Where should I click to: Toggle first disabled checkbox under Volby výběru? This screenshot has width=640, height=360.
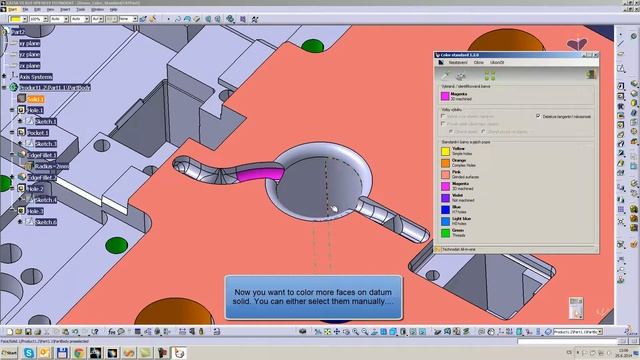coord(443,116)
